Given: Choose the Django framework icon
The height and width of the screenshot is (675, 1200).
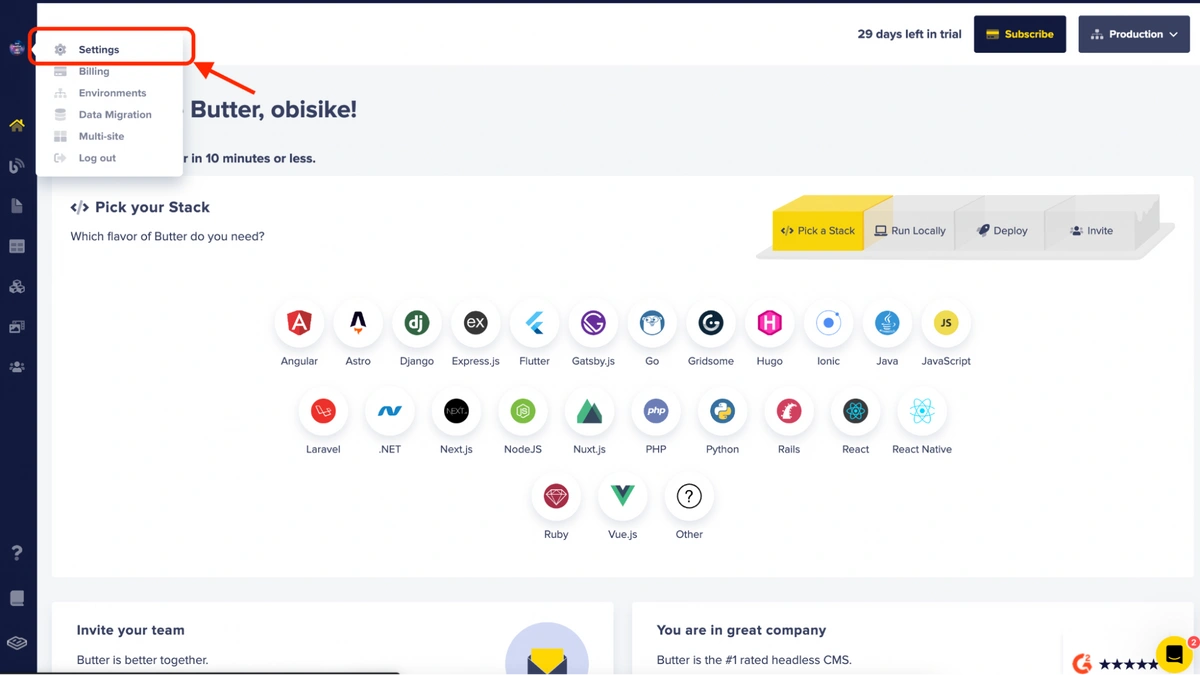Looking at the screenshot, I should 416,323.
